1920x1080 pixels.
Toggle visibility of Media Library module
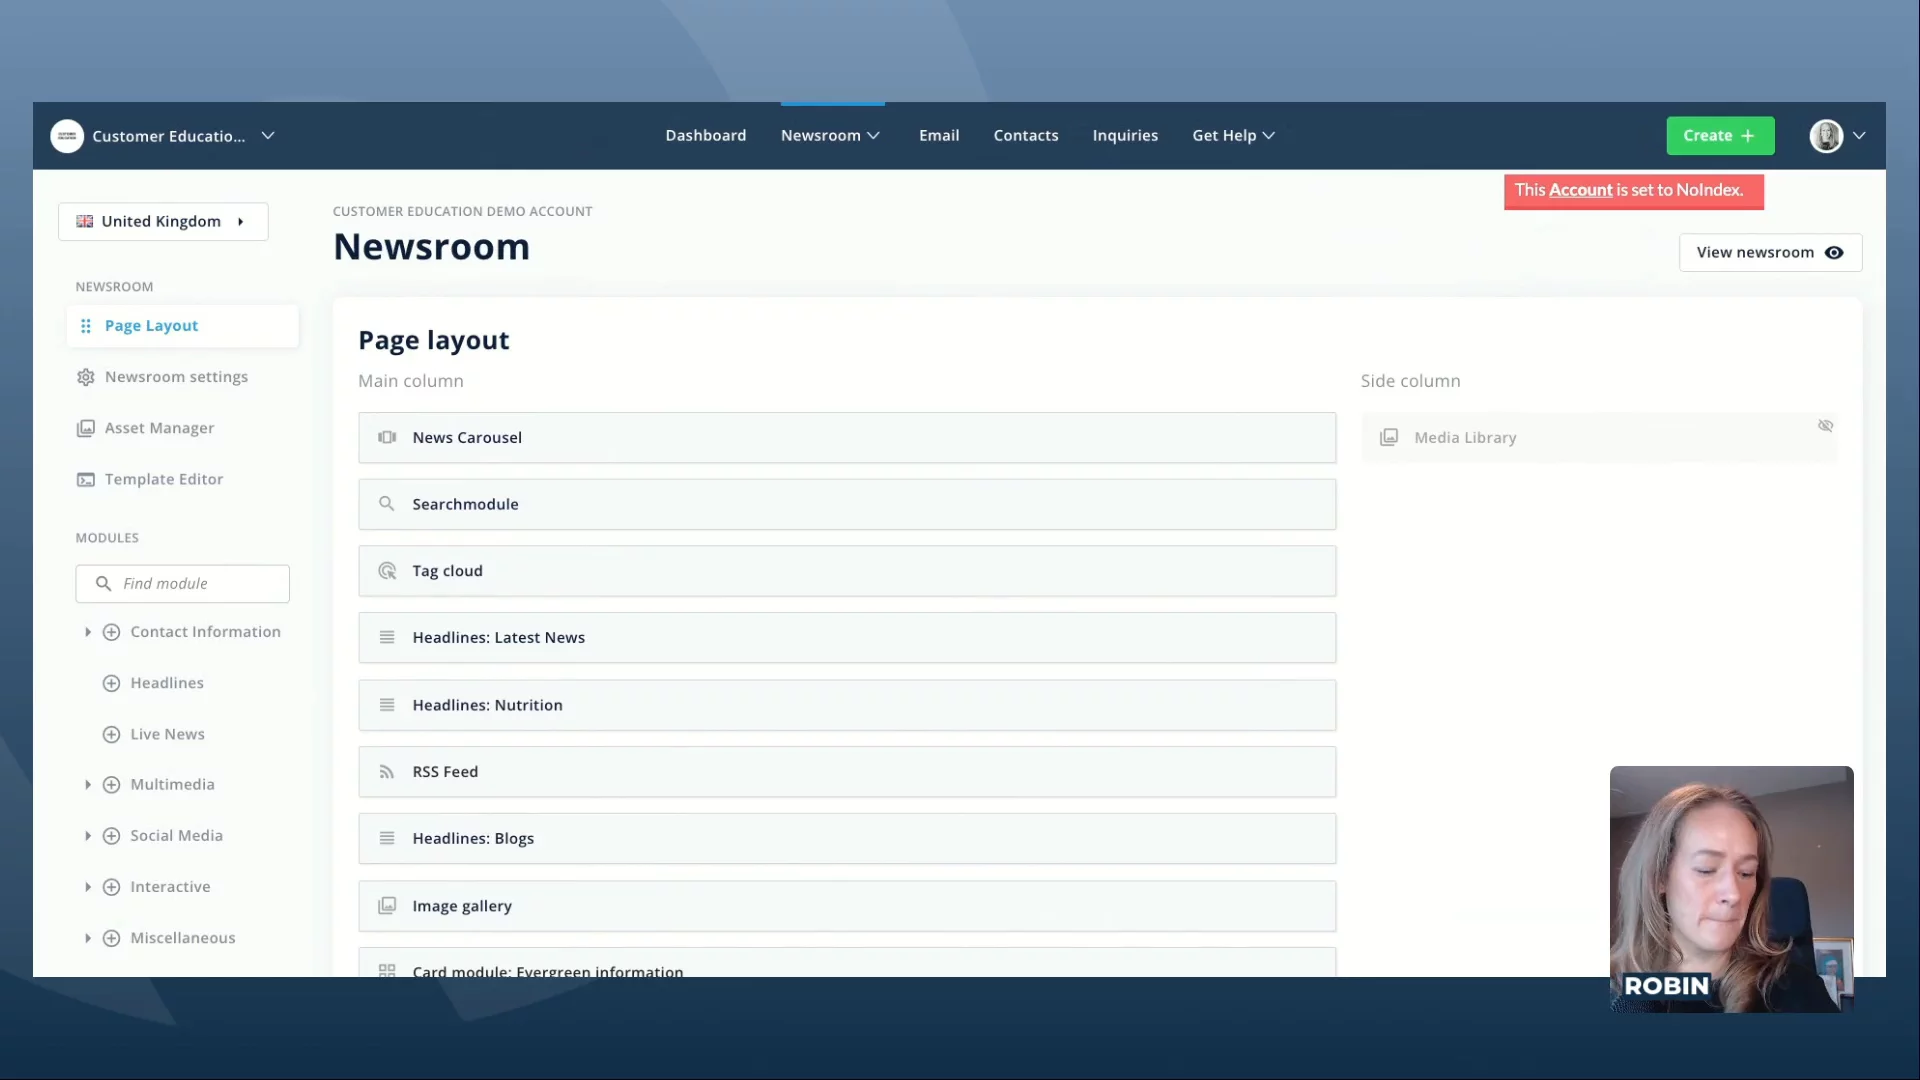[1825, 426]
